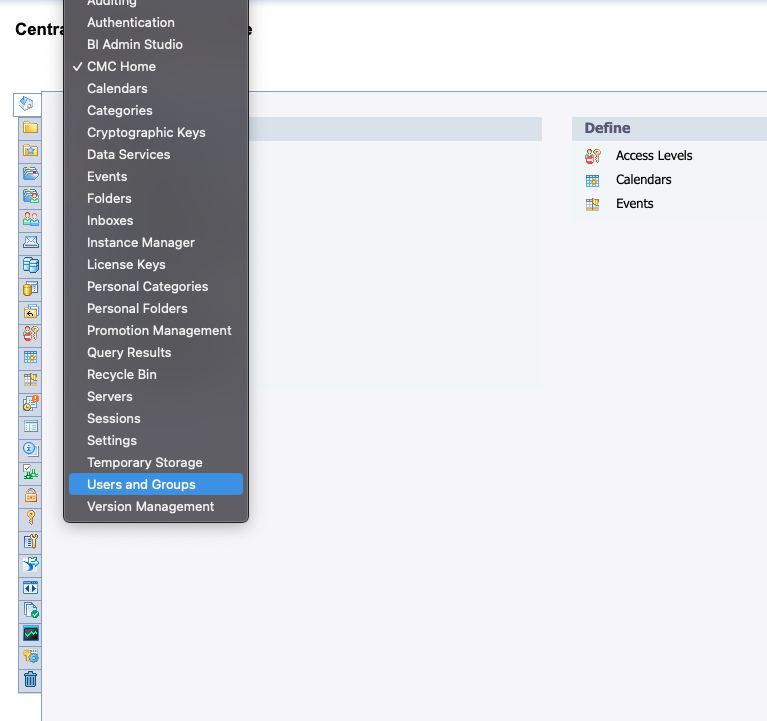Choose Authentication in the navigation dropdown
The image size is (767, 721).
tap(130, 22)
